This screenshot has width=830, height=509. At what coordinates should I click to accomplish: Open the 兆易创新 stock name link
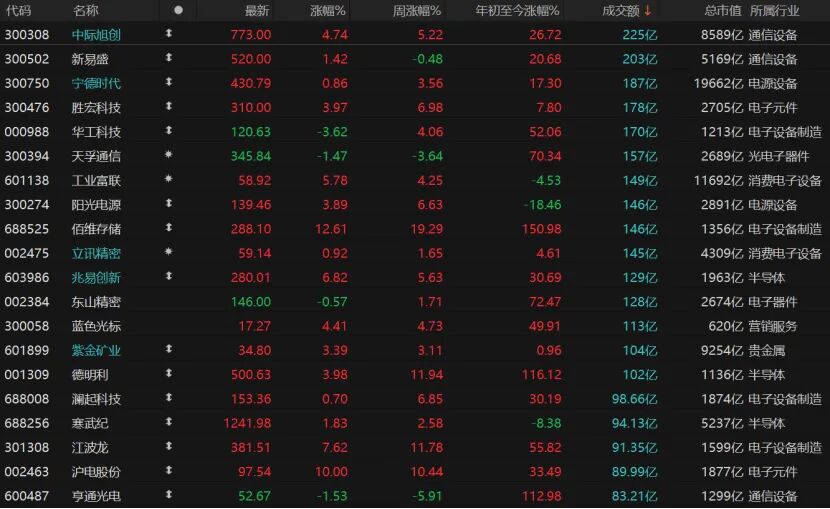96,277
